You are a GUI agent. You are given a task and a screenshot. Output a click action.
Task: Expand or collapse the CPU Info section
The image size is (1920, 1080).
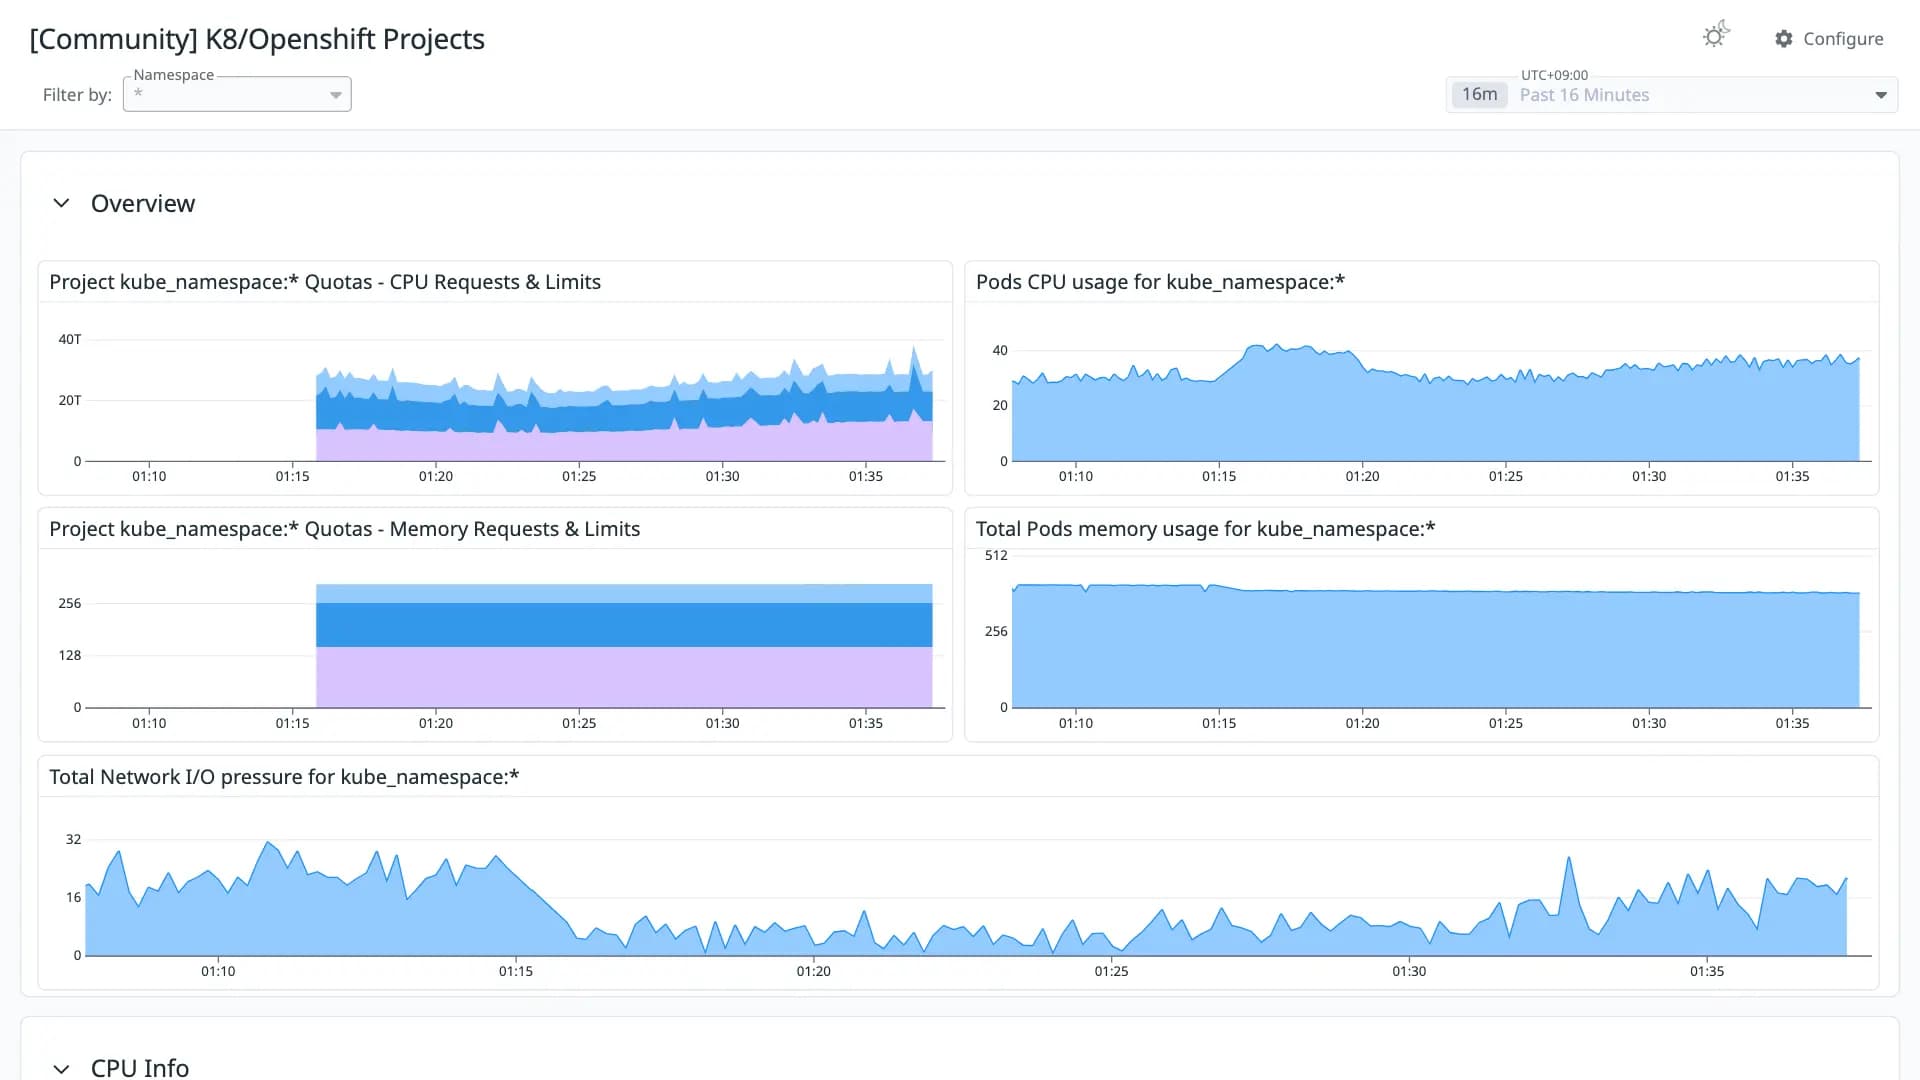[x=61, y=1068]
